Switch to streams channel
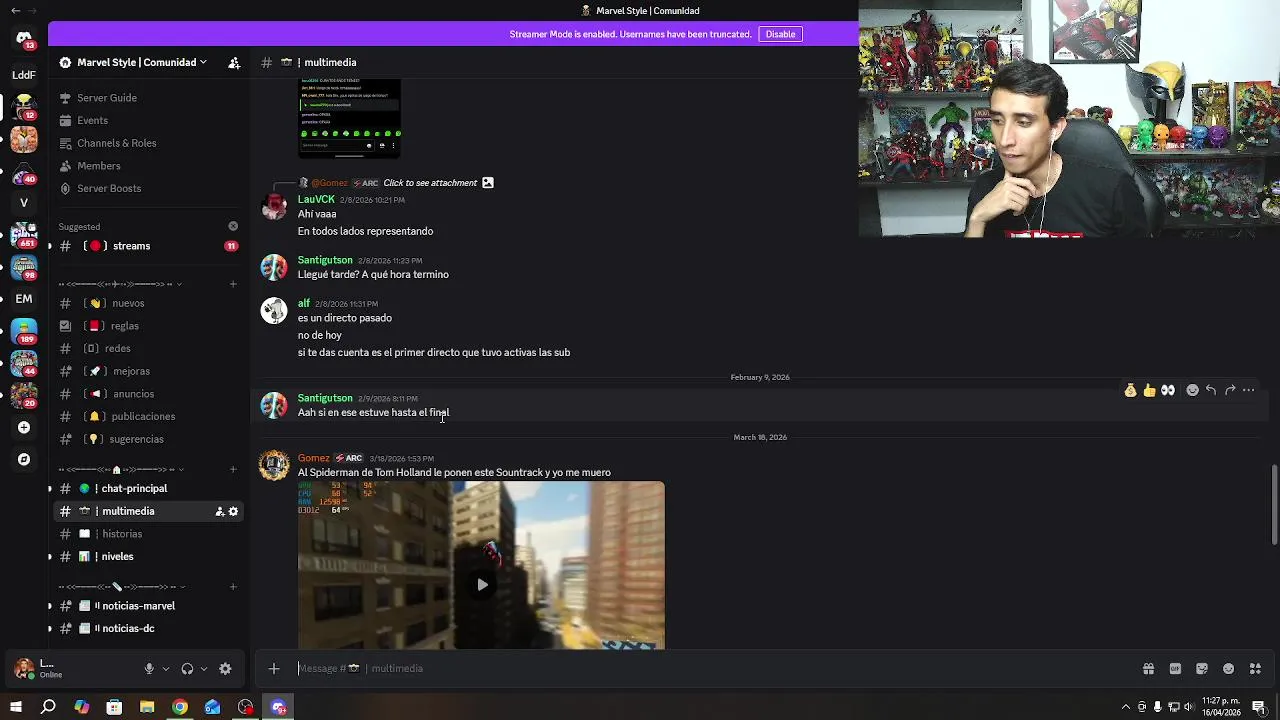1280x720 pixels. 149,246
